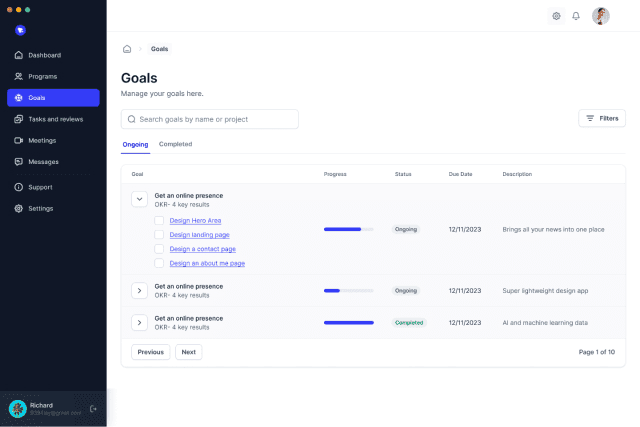Tick the Design landing page checkbox

(x=159, y=234)
